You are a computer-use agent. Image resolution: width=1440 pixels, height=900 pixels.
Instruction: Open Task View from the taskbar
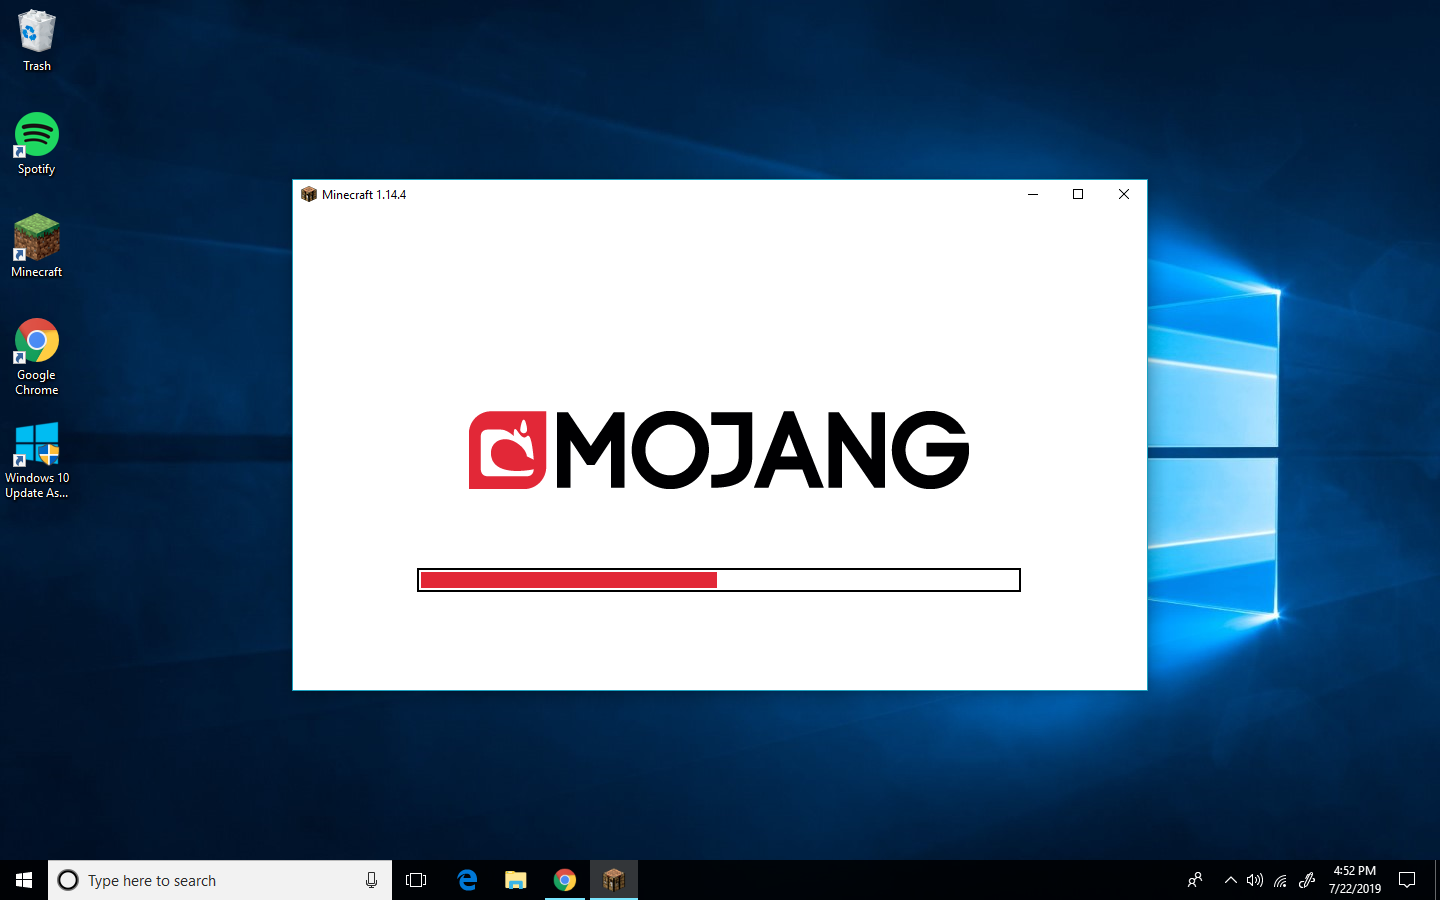point(416,880)
